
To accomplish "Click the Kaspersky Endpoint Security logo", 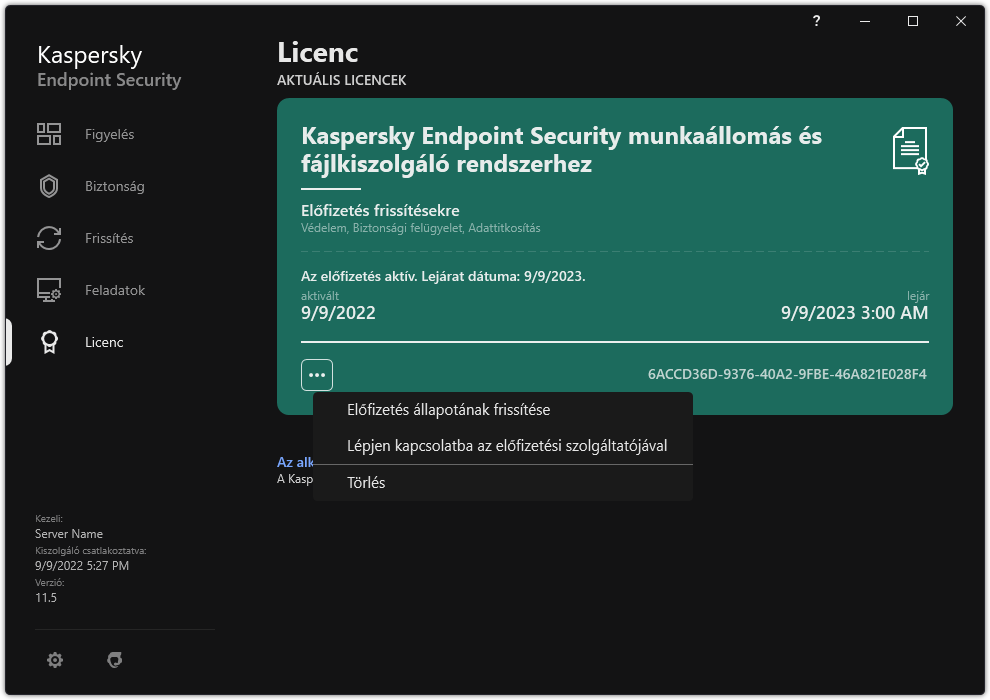I will click(x=108, y=66).
